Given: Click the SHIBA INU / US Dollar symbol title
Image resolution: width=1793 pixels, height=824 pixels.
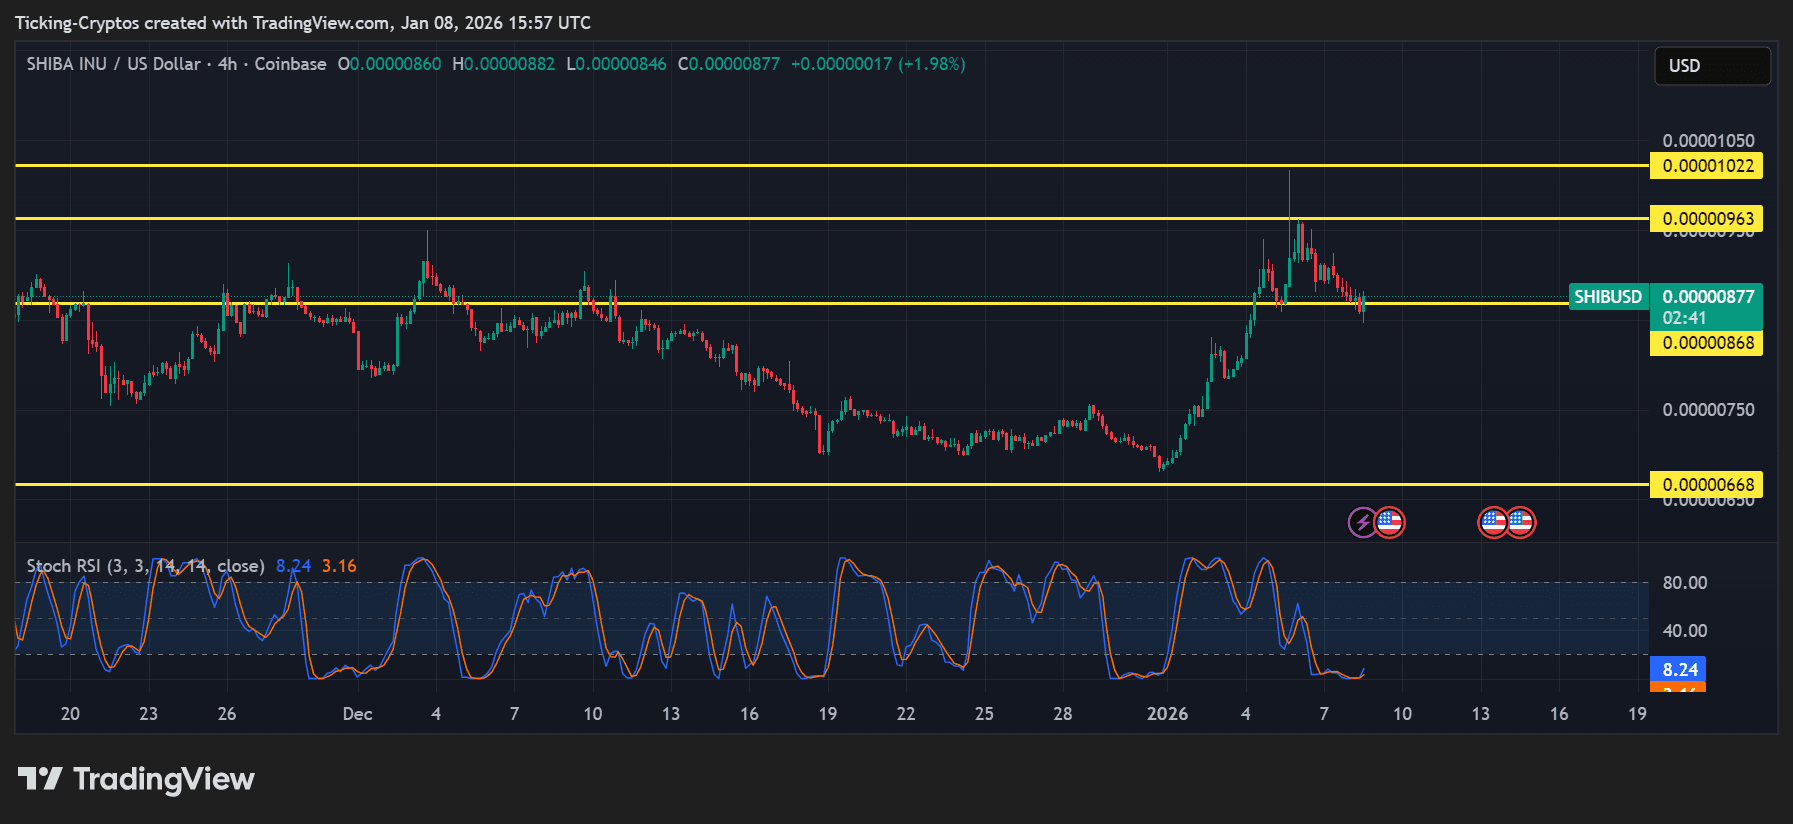Looking at the screenshot, I should (113, 64).
